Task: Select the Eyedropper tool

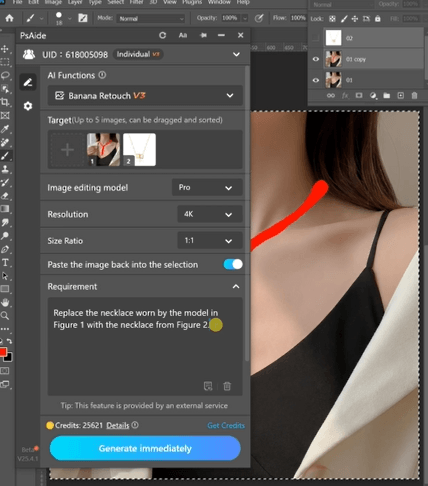Action: [x=5, y=129]
